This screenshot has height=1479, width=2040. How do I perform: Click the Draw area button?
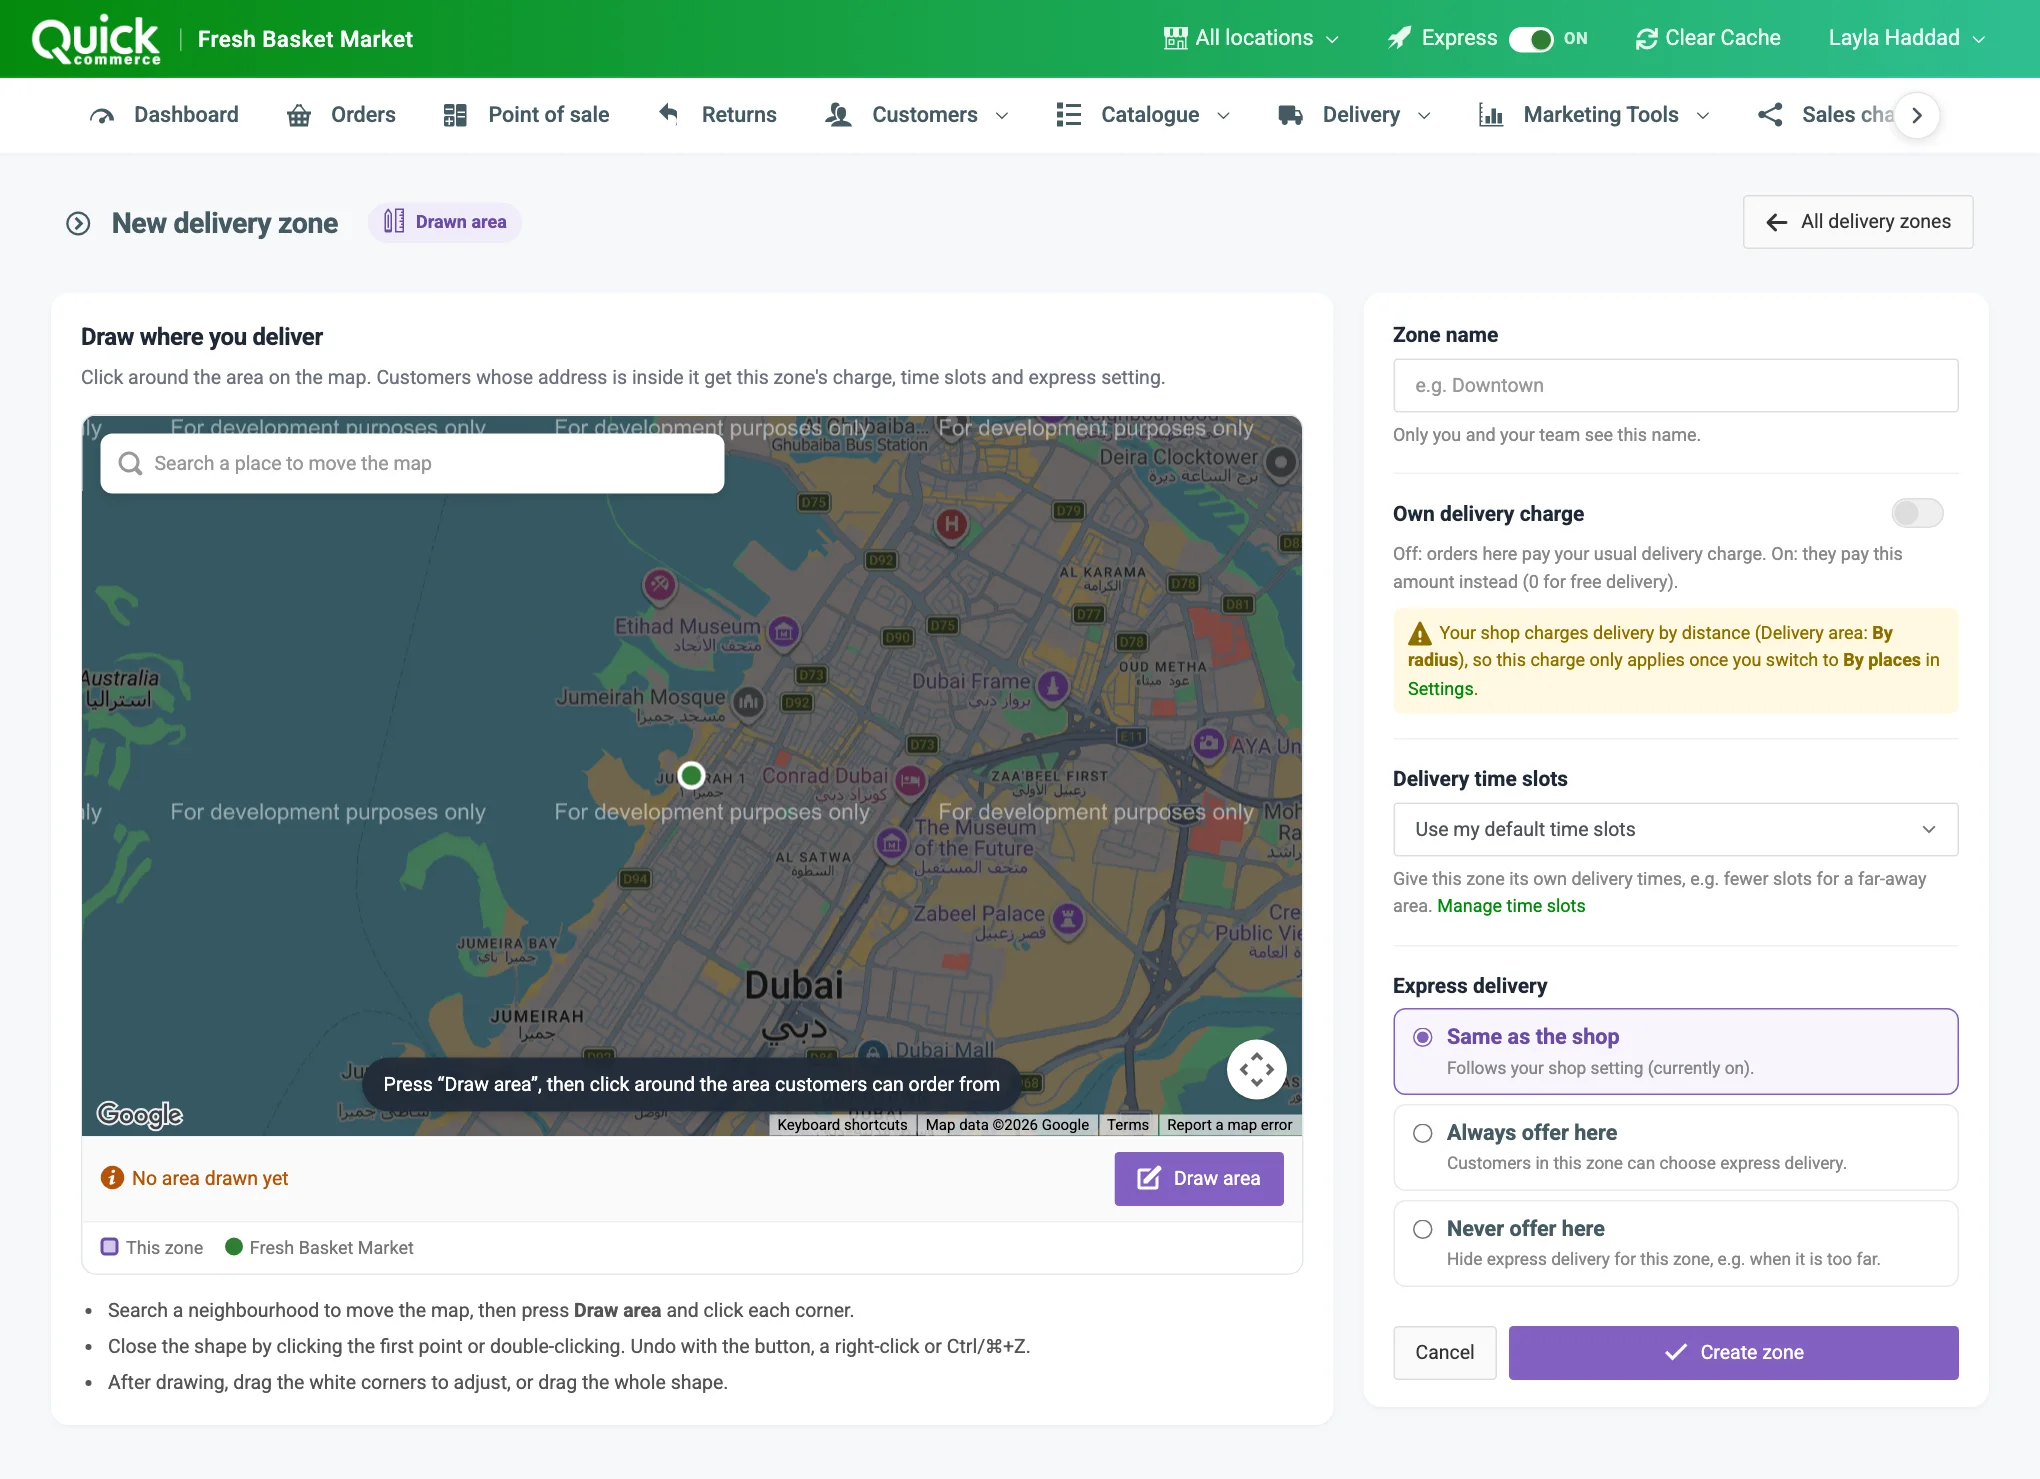(x=1199, y=1178)
